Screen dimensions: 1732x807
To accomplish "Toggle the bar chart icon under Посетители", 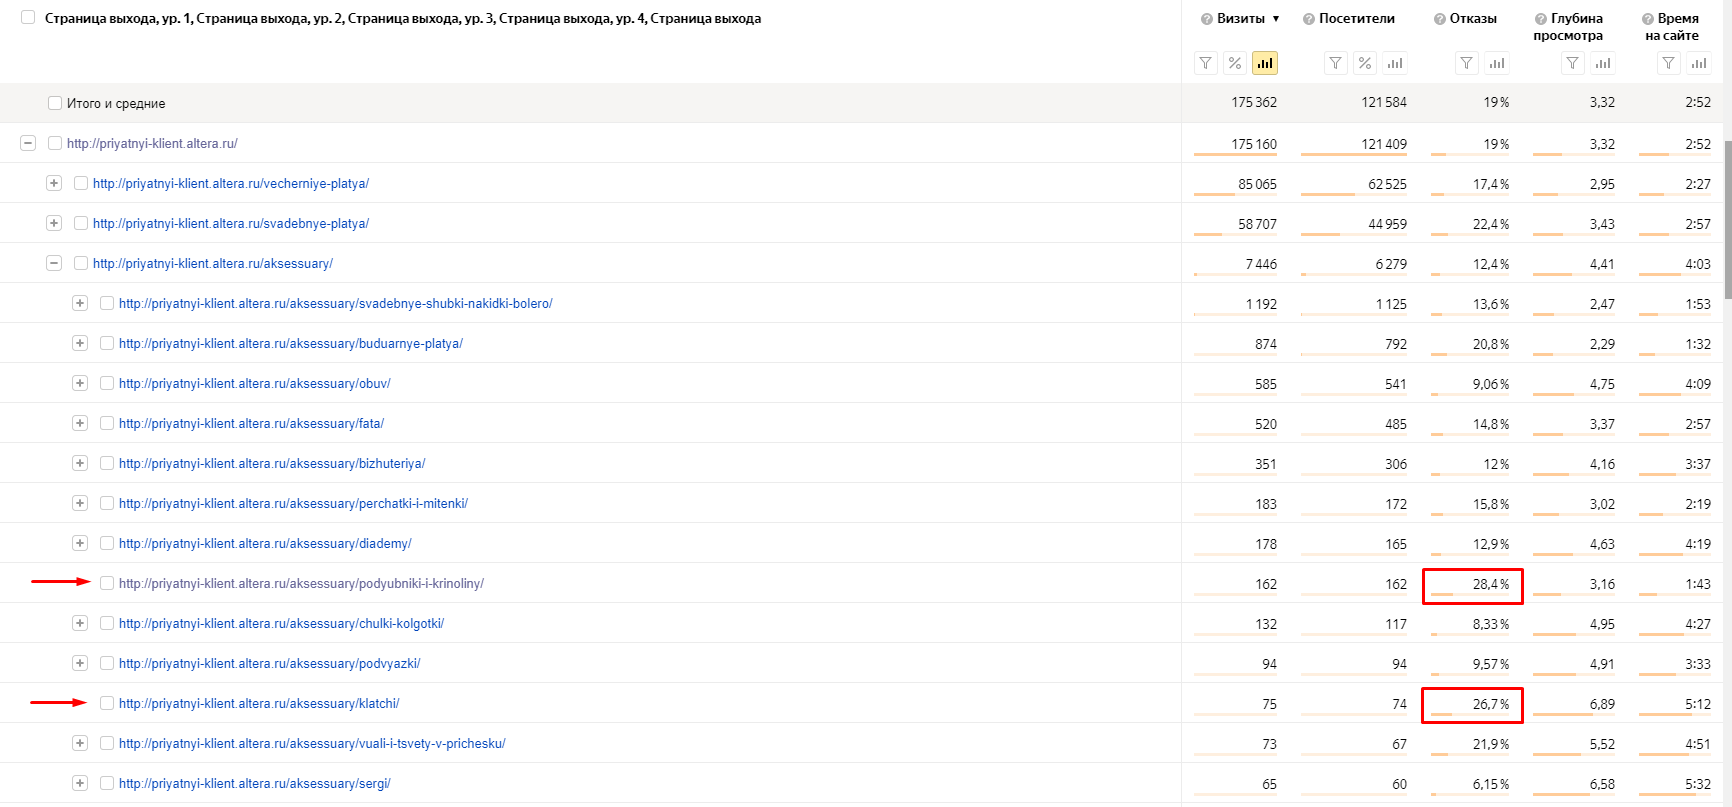I will [1395, 63].
